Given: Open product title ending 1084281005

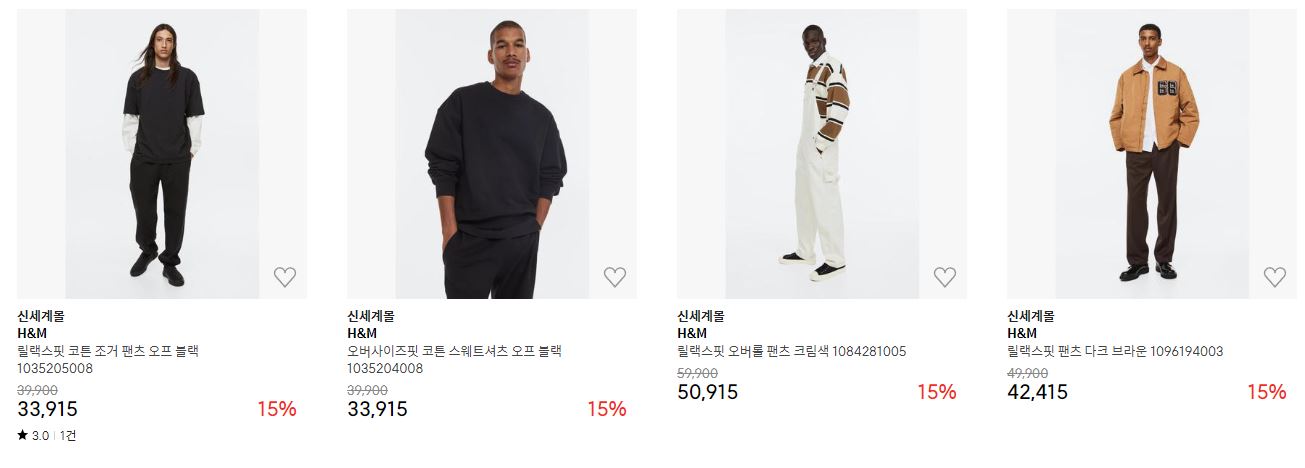Looking at the screenshot, I should pyautogui.click(x=791, y=351).
